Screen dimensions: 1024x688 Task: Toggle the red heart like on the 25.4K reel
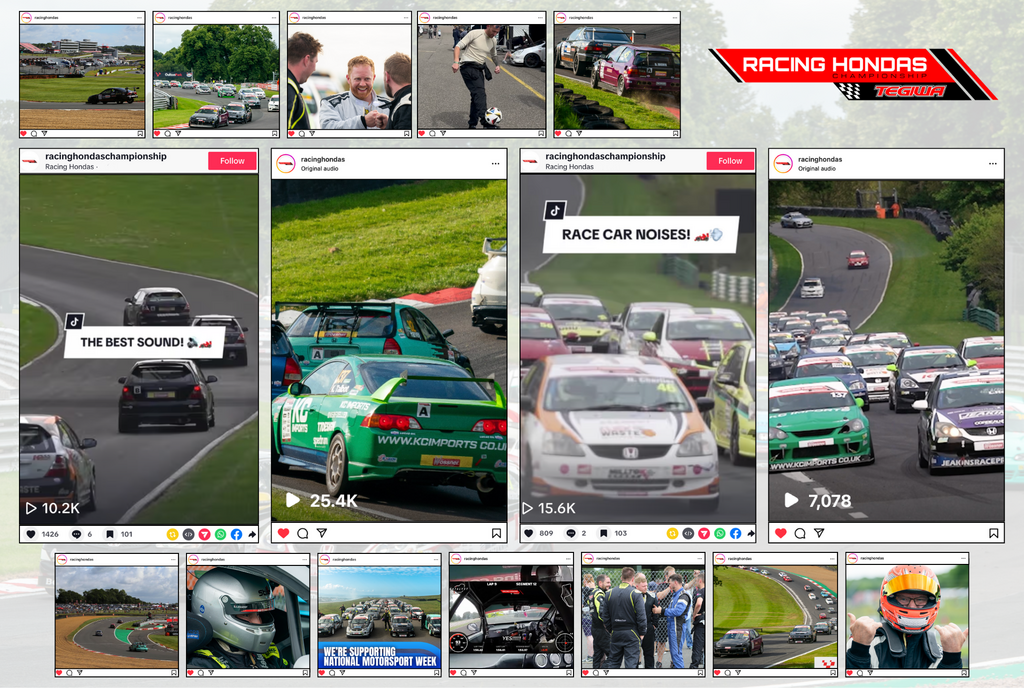tap(283, 534)
